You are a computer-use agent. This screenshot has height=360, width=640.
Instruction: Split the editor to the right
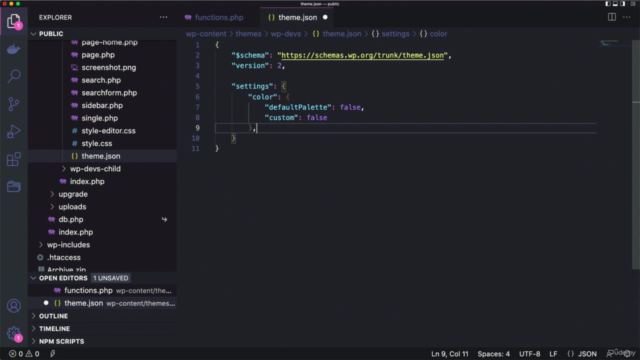[x=611, y=17]
